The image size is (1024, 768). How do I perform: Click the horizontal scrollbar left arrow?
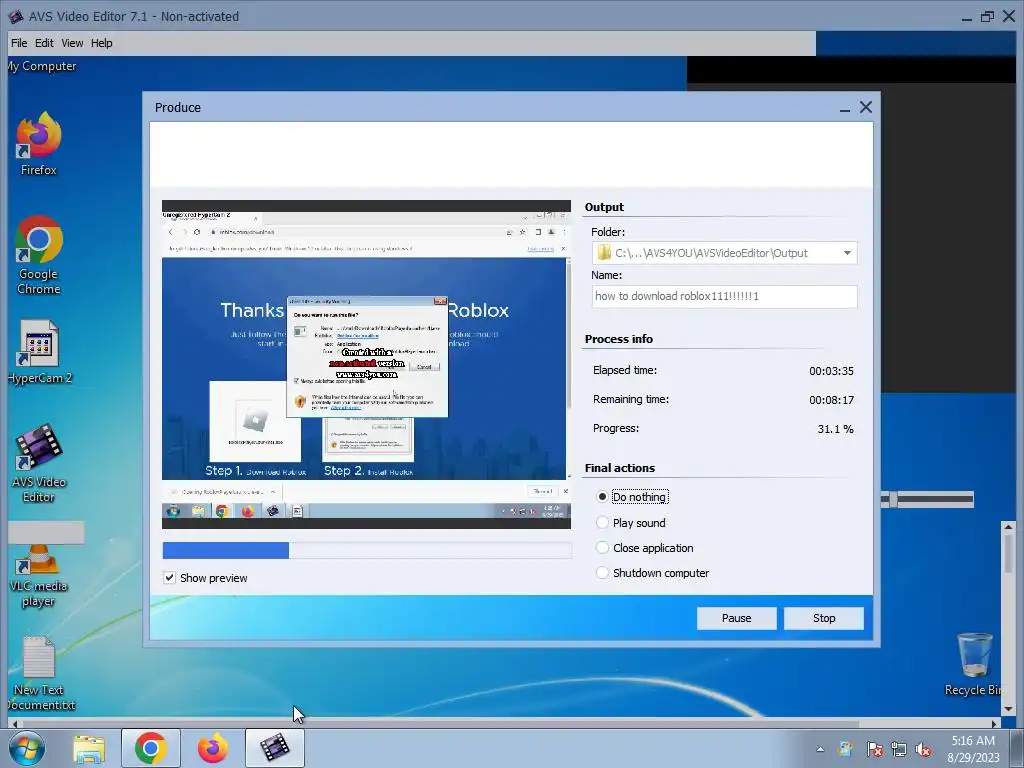pyautogui.click(x=14, y=724)
